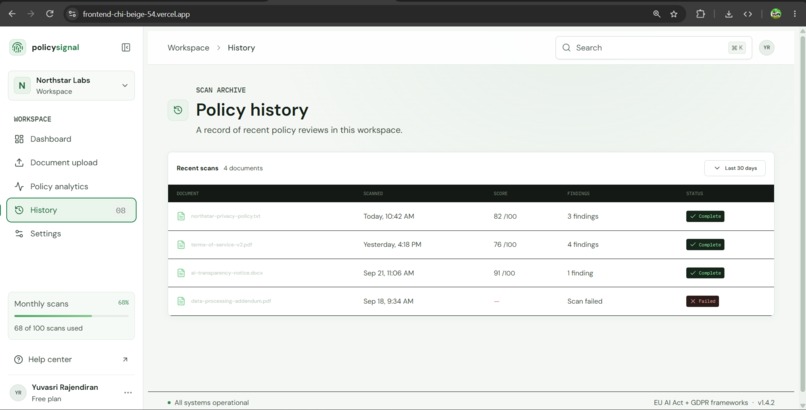The width and height of the screenshot is (806, 410).
Task: Click the Help center question-mark icon
Action: tap(19, 359)
